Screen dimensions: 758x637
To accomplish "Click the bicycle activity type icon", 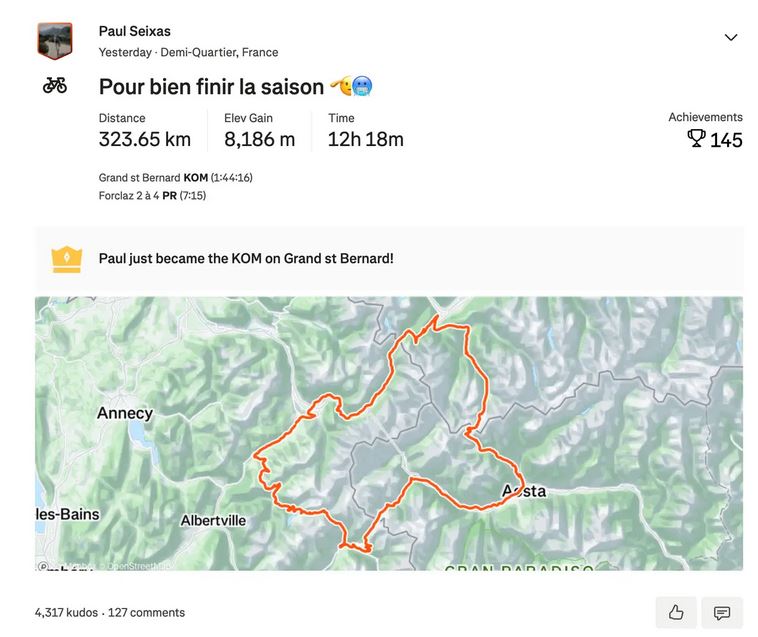I will [55, 86].
